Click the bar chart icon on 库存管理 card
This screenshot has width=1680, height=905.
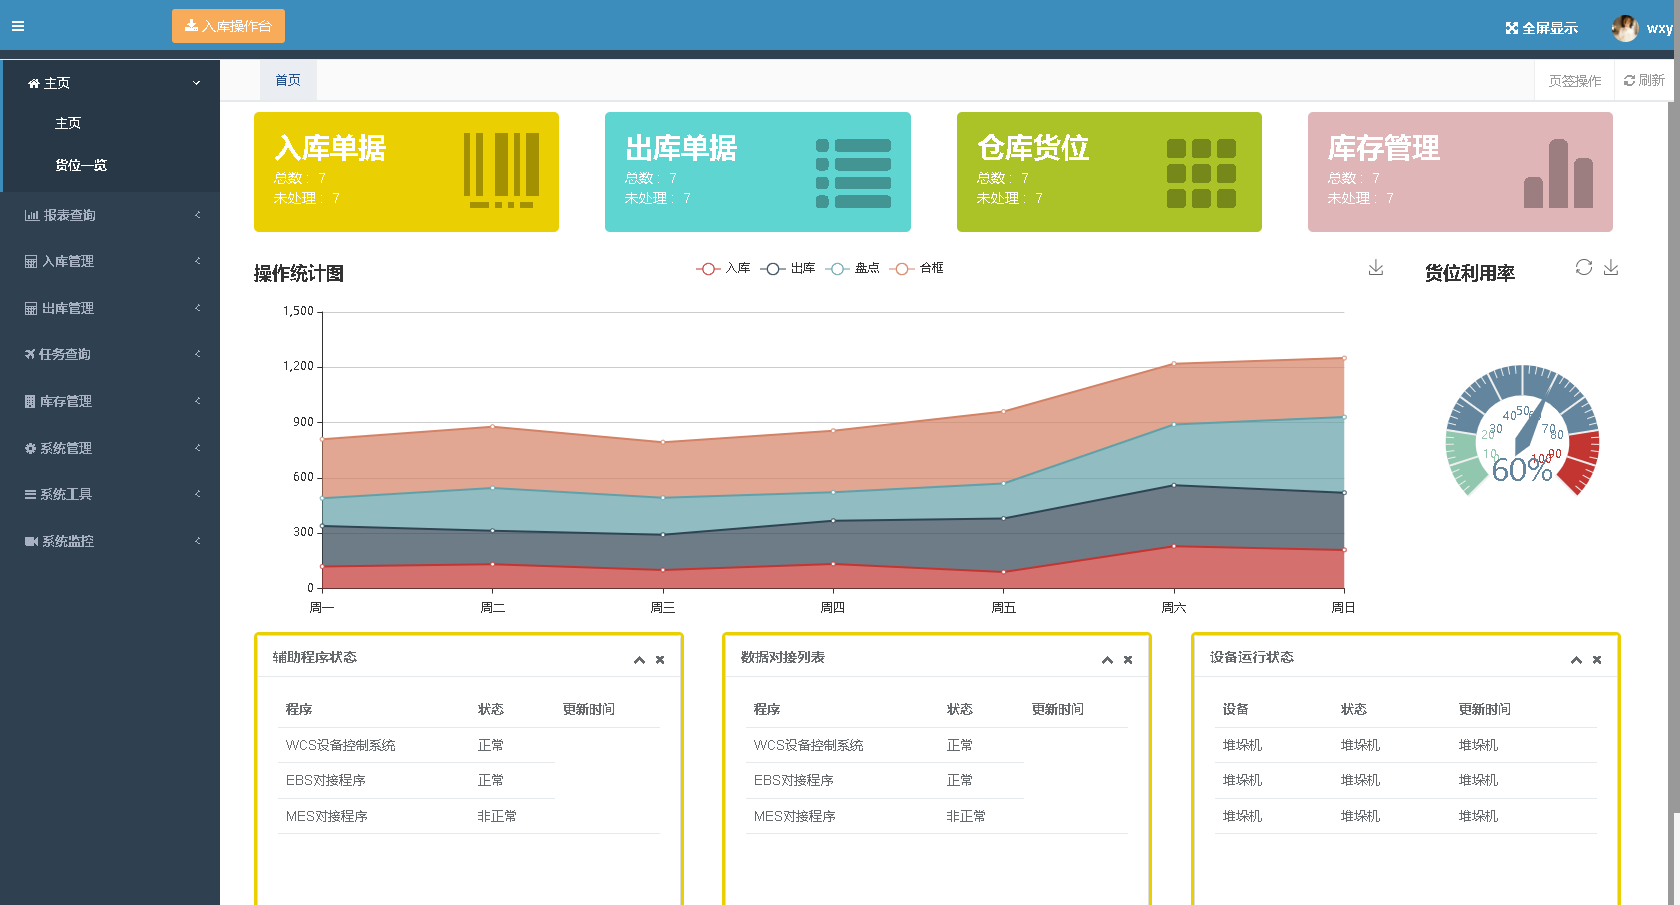point(1558,173)
